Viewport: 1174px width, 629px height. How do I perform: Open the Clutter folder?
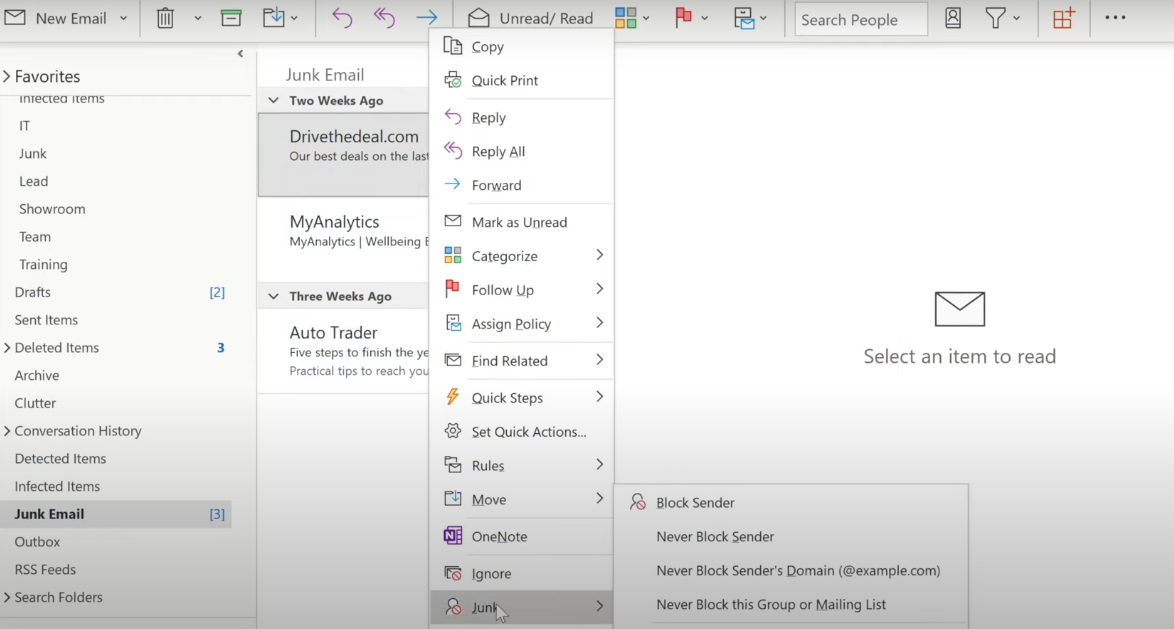pos(35,403)
